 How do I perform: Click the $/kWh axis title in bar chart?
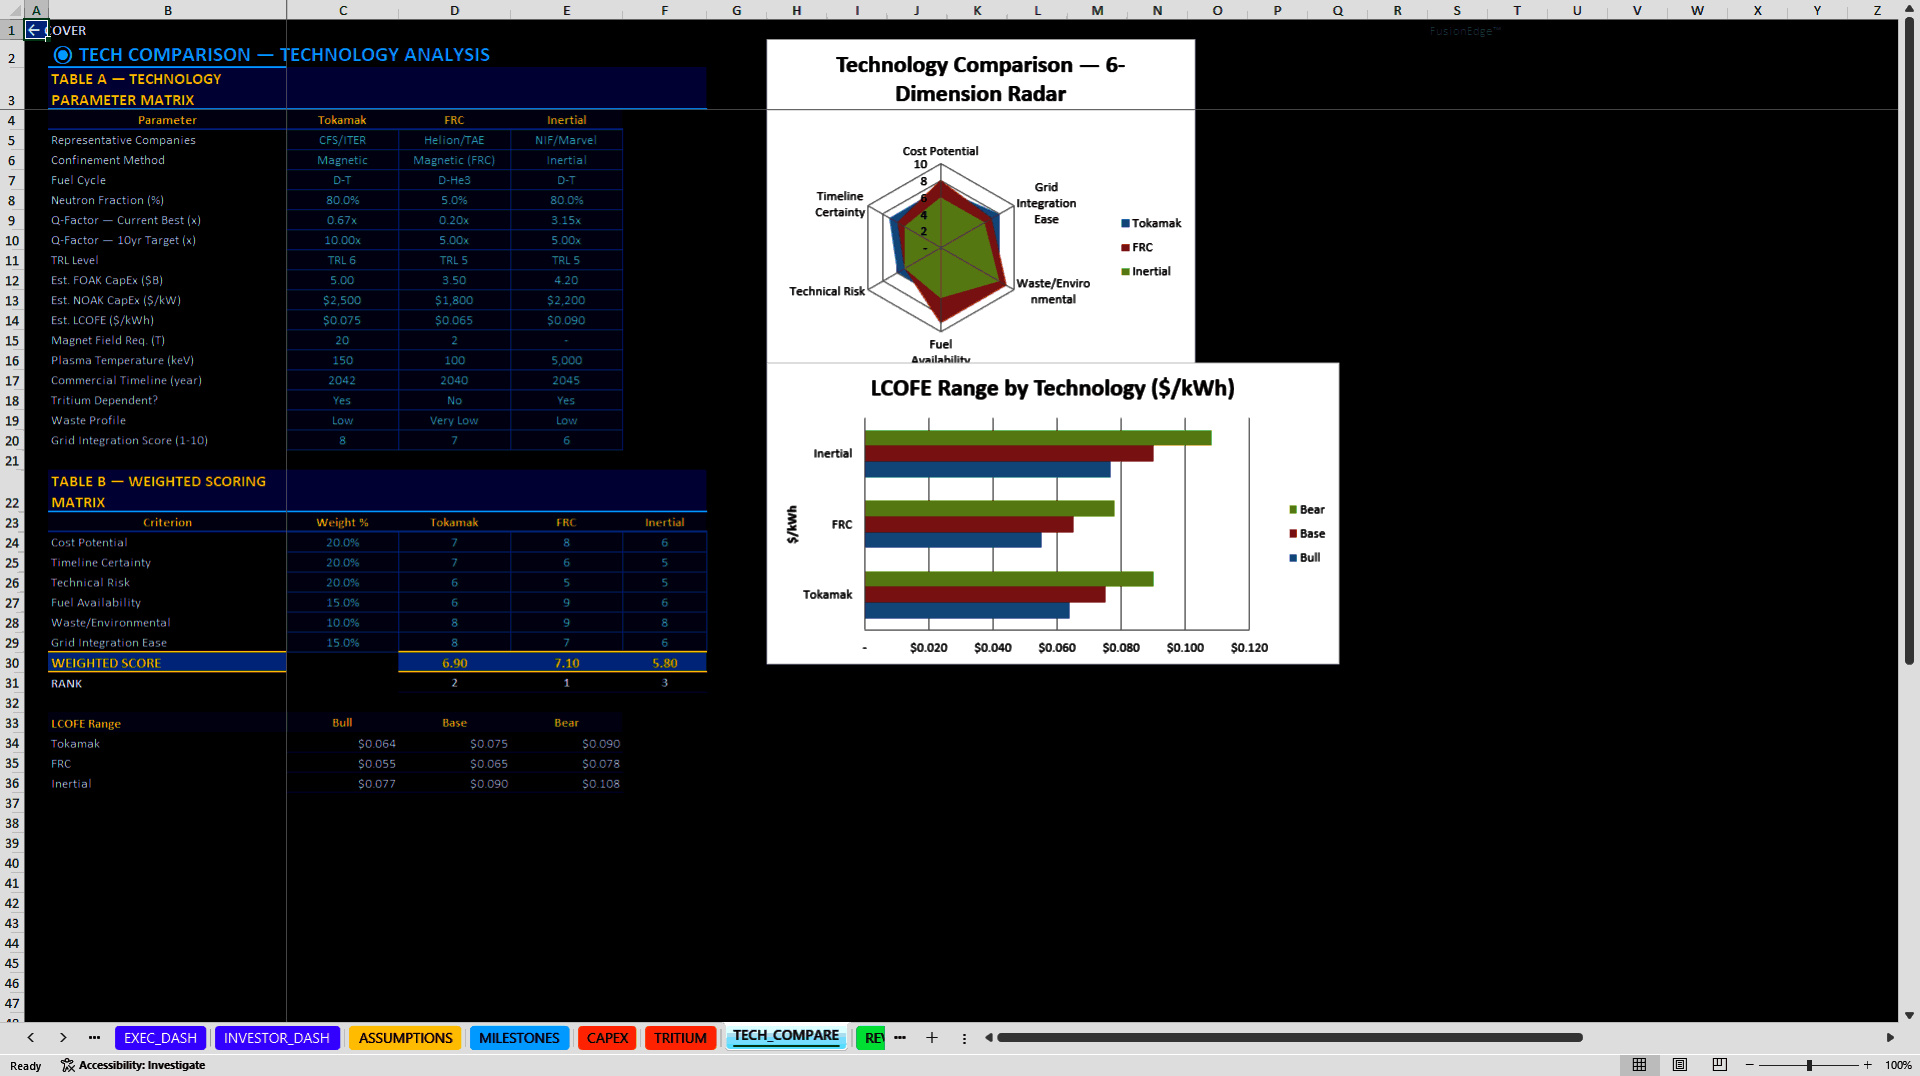(792, 524)
